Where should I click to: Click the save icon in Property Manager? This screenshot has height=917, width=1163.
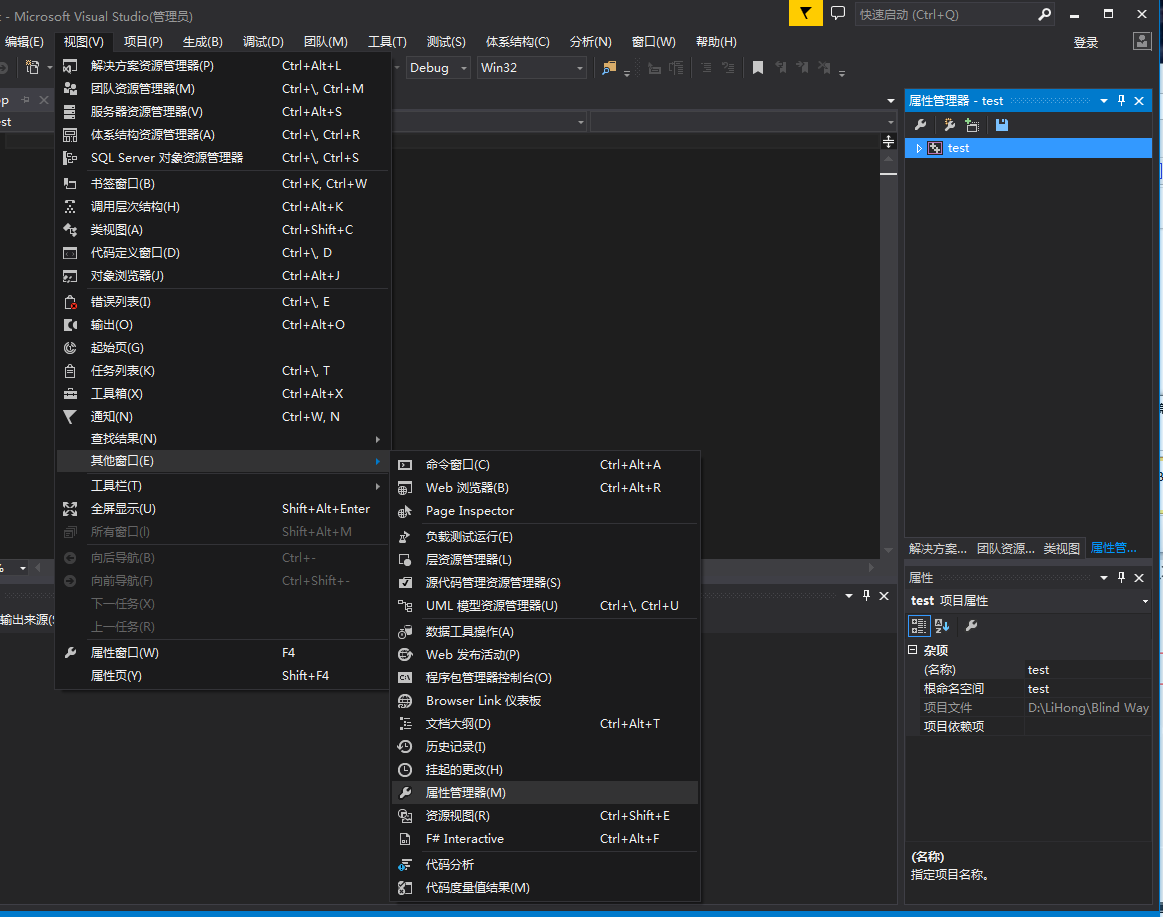pyautogui.click(x=1002, y=125)
